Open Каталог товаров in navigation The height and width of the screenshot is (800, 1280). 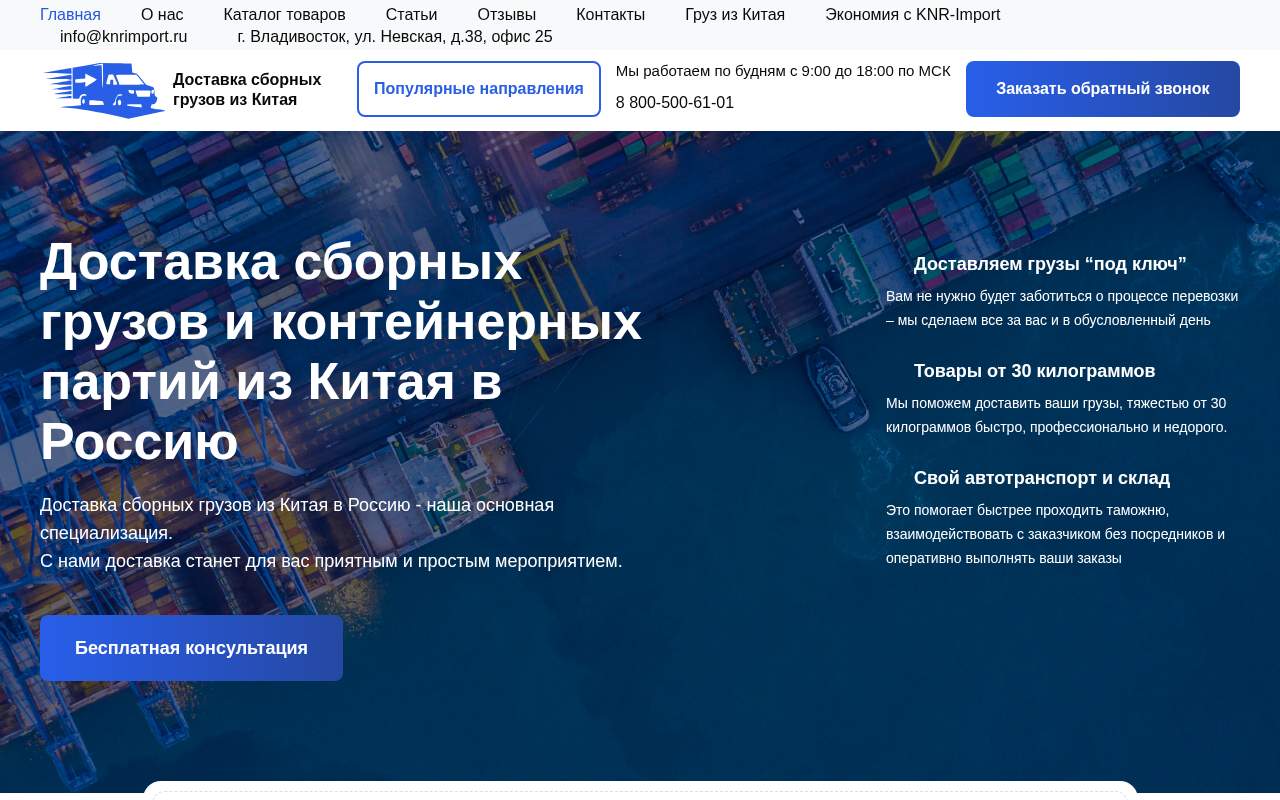(x=284, y=14)
